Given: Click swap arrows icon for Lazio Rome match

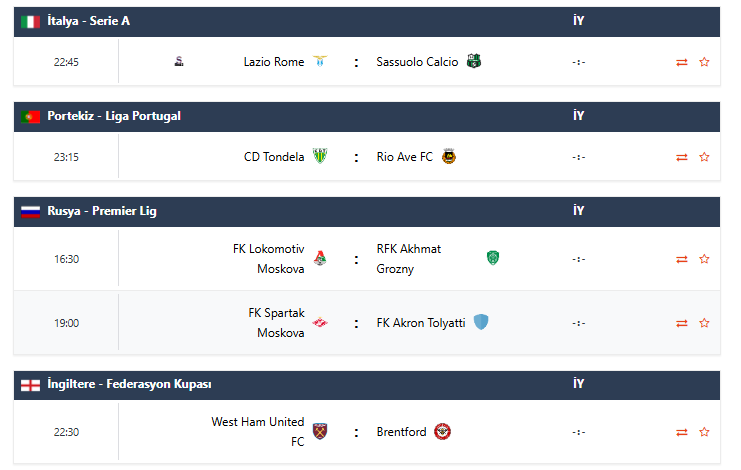Looking at the screenshot, I should coord(682,62).
